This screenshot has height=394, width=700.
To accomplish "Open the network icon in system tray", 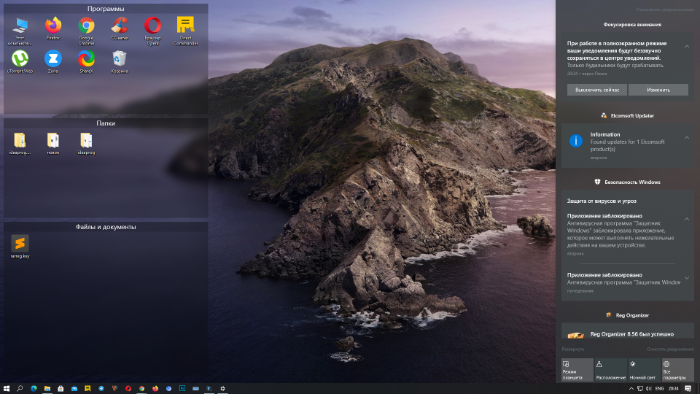I will coord(640,389).
